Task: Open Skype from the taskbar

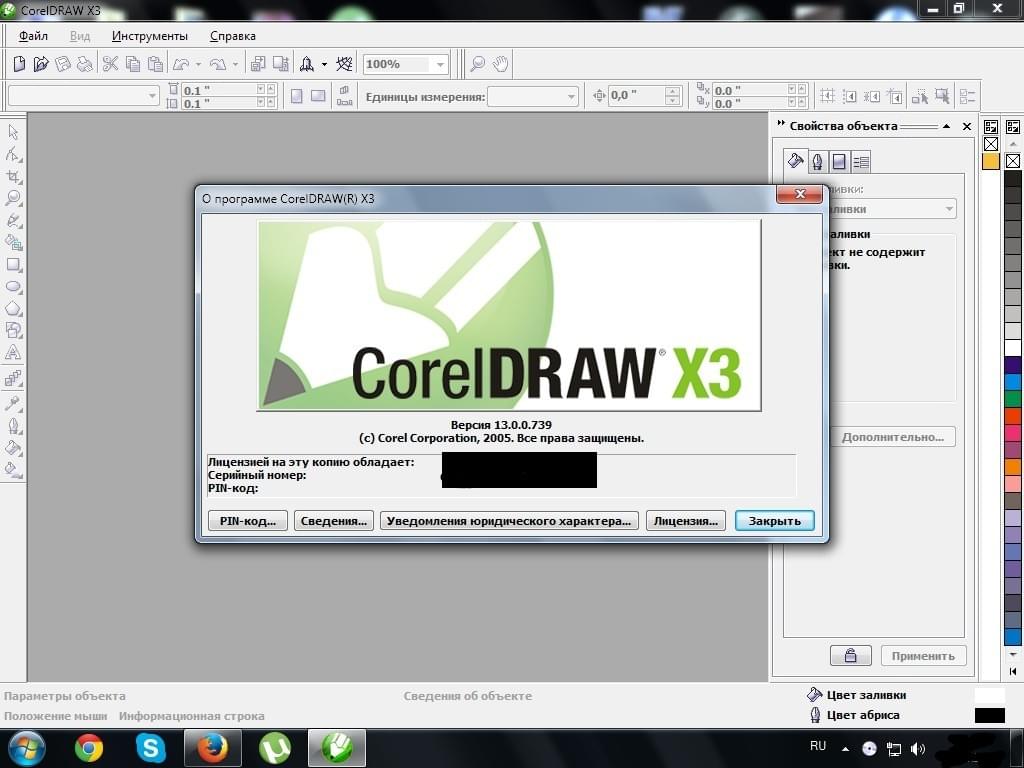Action: 150,748
